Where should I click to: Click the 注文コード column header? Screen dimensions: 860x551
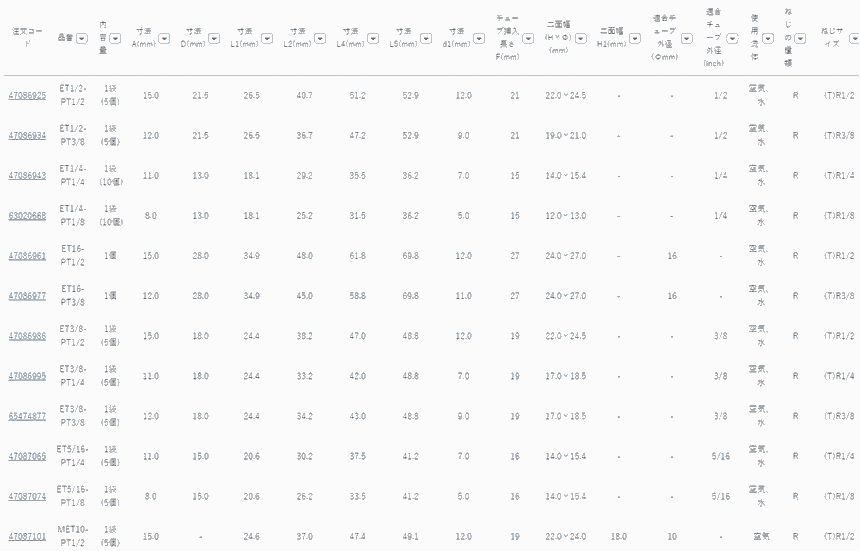(27, 39)
